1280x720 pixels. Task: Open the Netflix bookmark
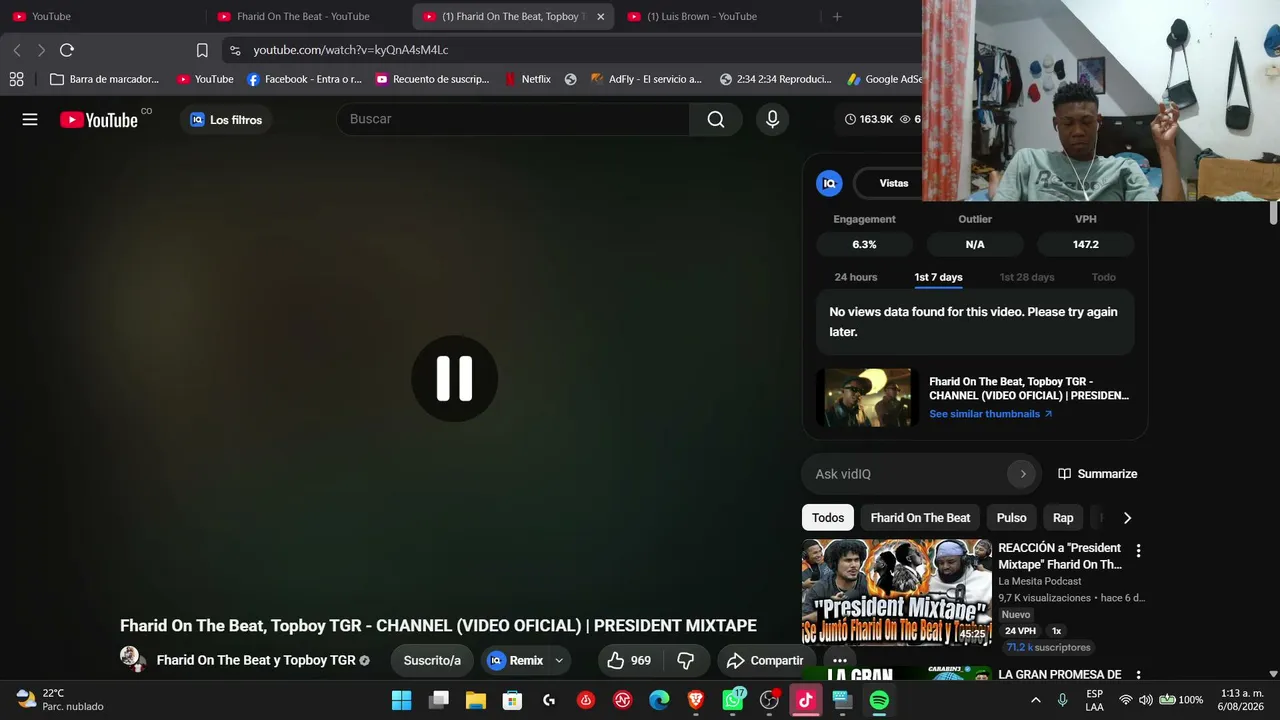coord(527,79)
